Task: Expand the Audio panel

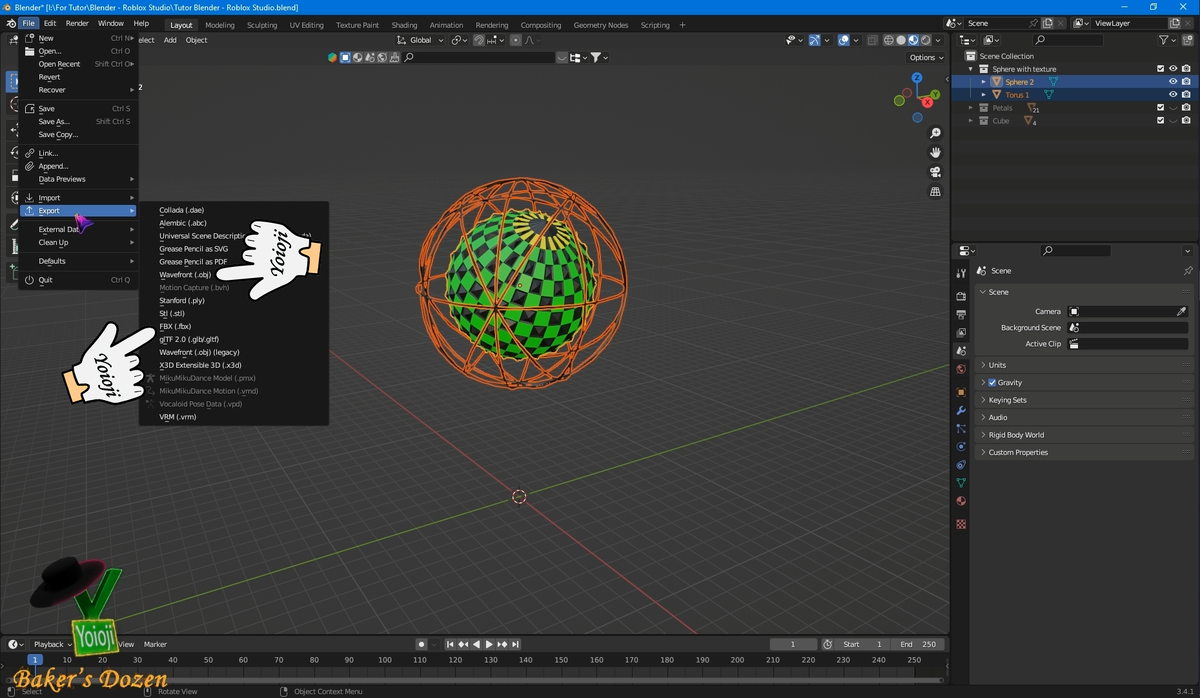Action: [x=1084, y=417]
